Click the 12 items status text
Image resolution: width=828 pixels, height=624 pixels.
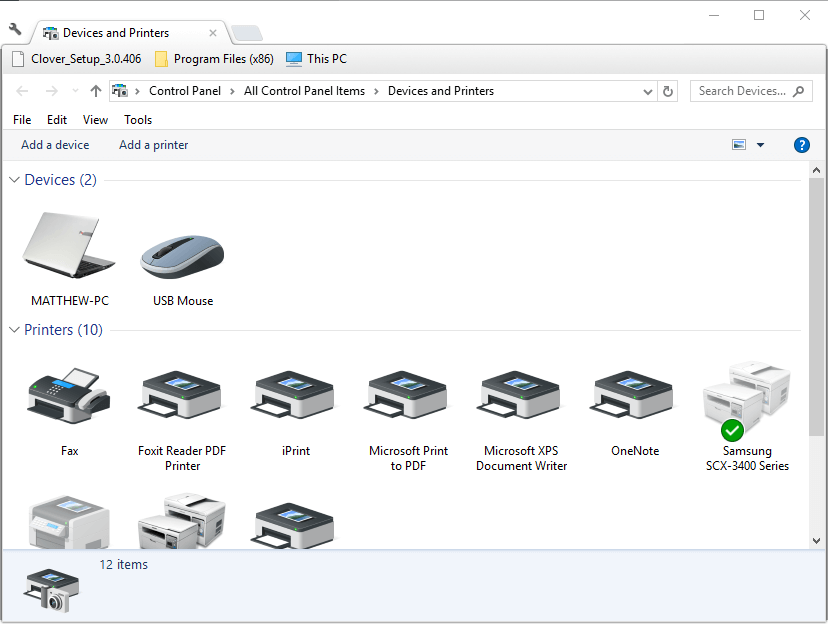[x=124, y=564]
